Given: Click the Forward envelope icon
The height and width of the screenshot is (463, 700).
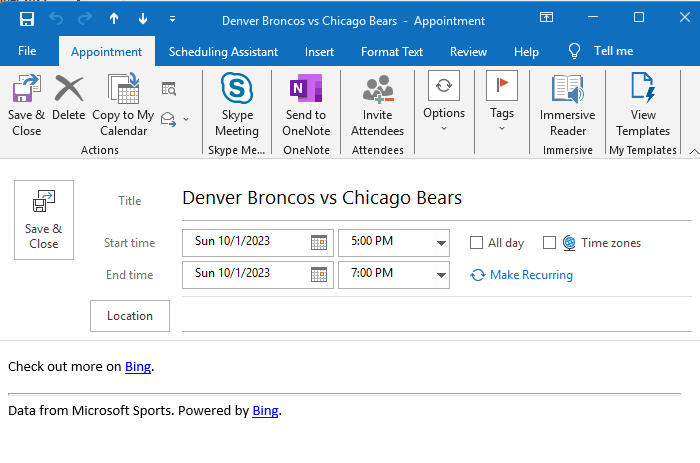Looking at the screenshot, I should coord(168,119).
